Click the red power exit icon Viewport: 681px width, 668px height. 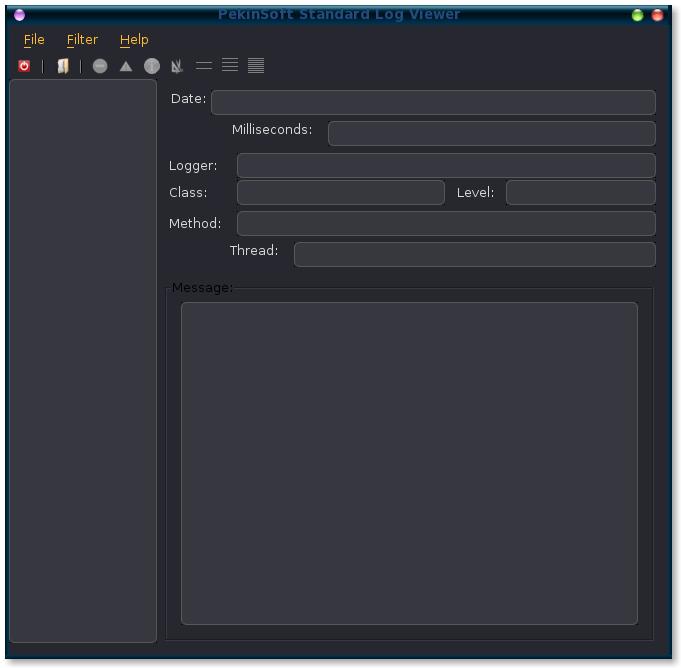[x=24, y=66]
